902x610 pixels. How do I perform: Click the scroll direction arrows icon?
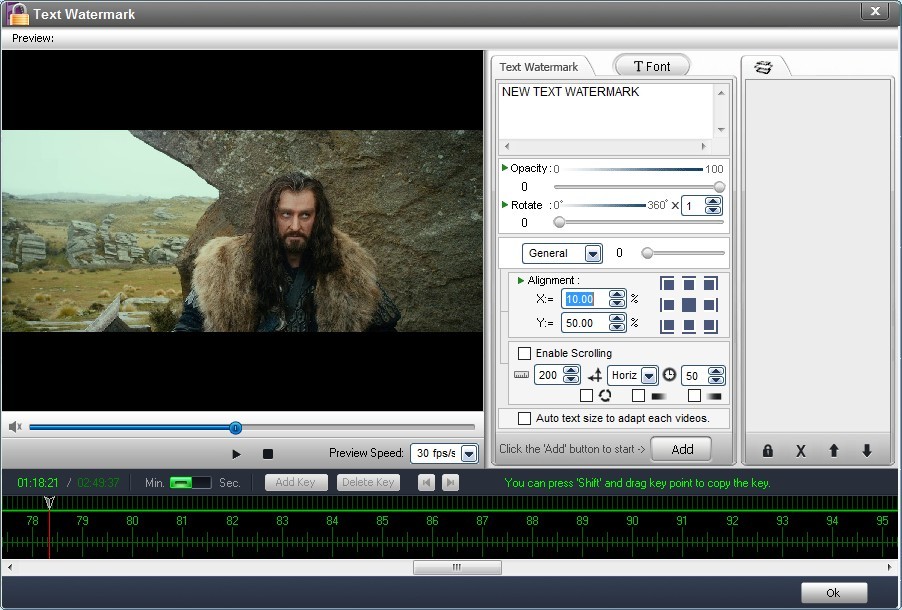[595, 376]
